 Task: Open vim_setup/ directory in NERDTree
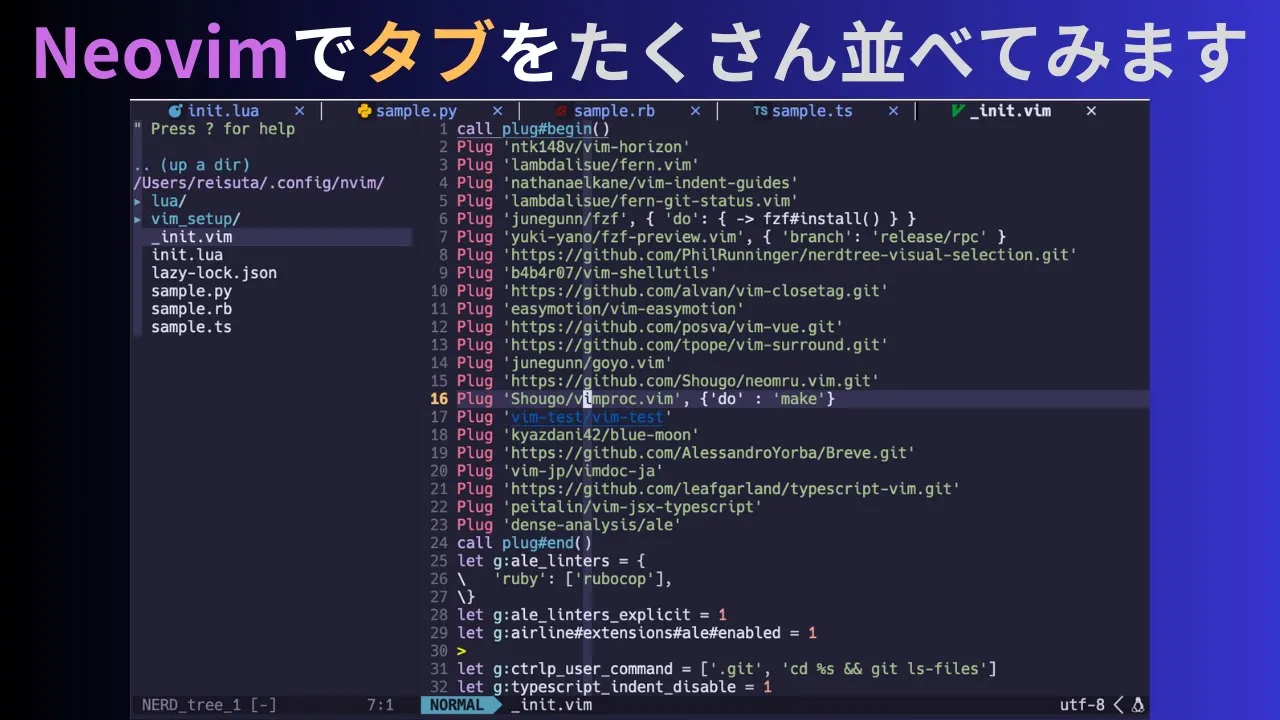point(196,219)
